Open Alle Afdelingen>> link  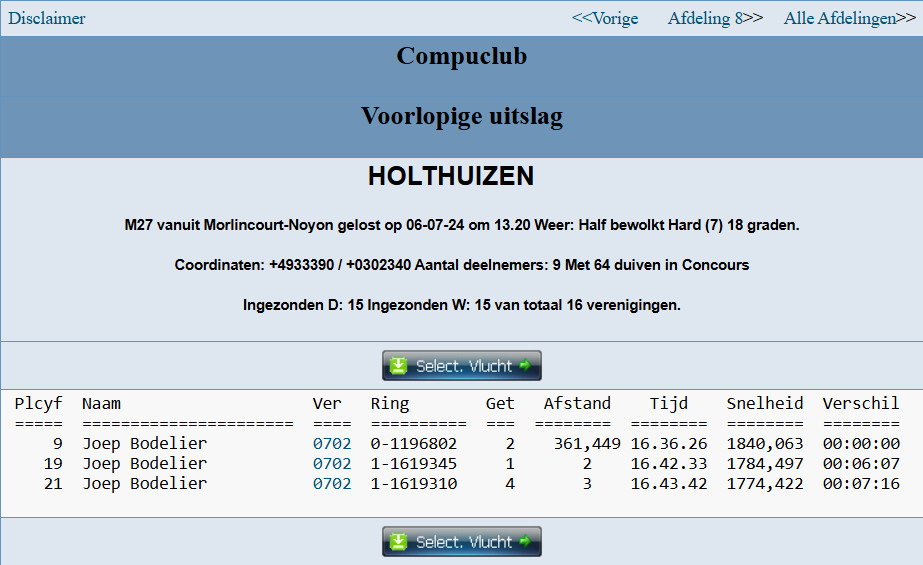(849, 18)
